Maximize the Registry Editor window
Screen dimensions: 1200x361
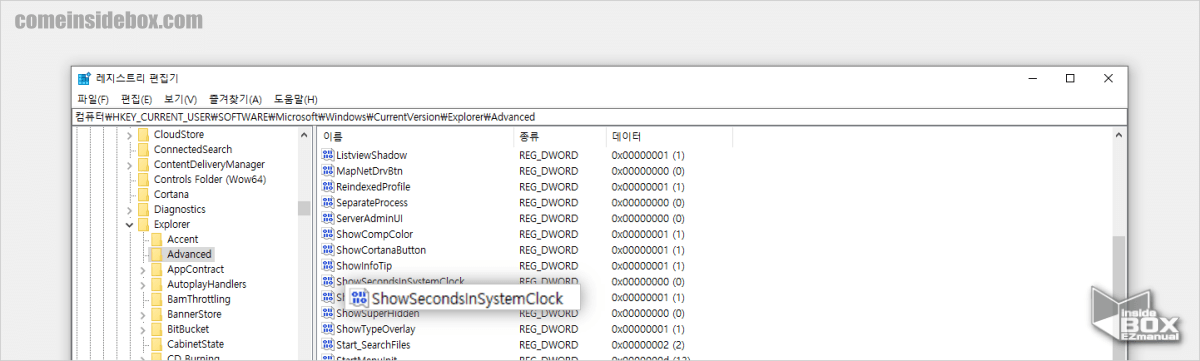click(1070, 78)
